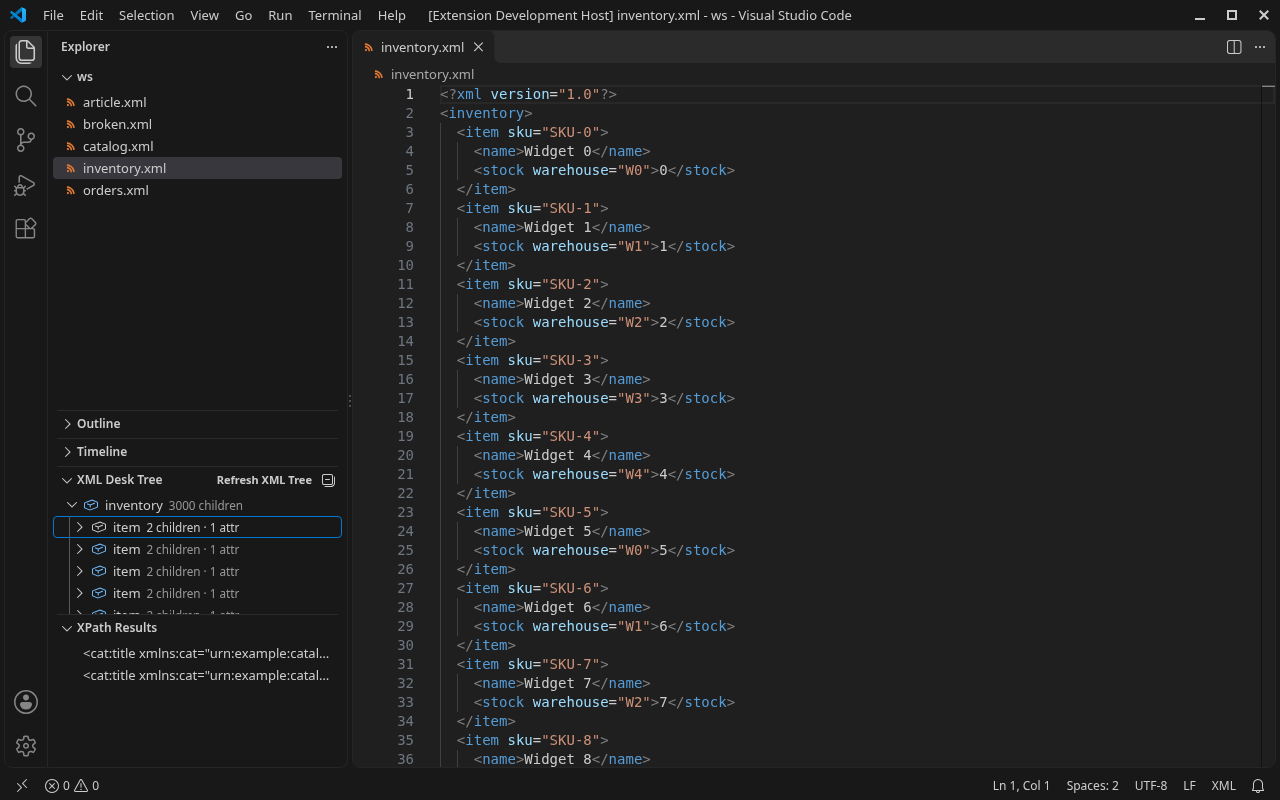This screenshot has width=1280, height=800.
Task: Open the Help menu
Action: point(392,15)
